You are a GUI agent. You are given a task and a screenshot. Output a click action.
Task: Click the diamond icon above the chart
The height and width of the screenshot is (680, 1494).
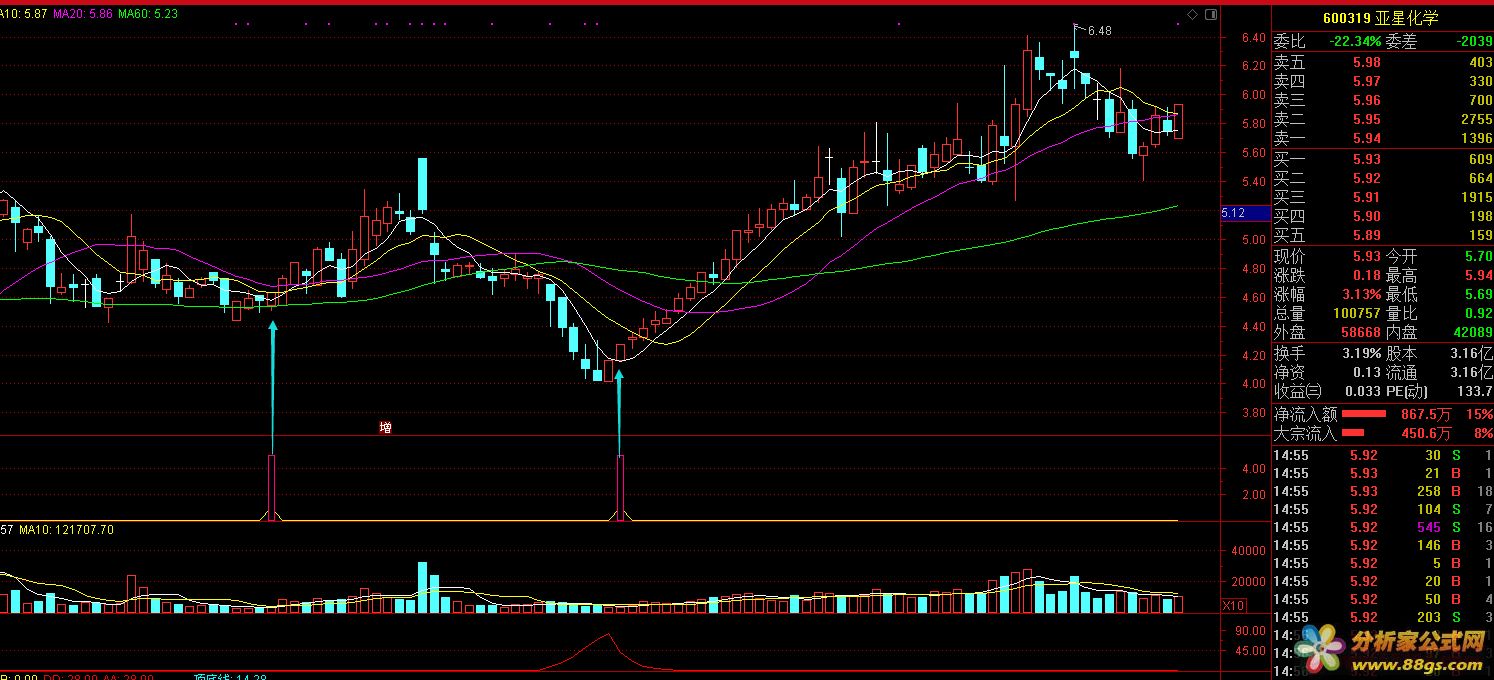pos(1192,14)
